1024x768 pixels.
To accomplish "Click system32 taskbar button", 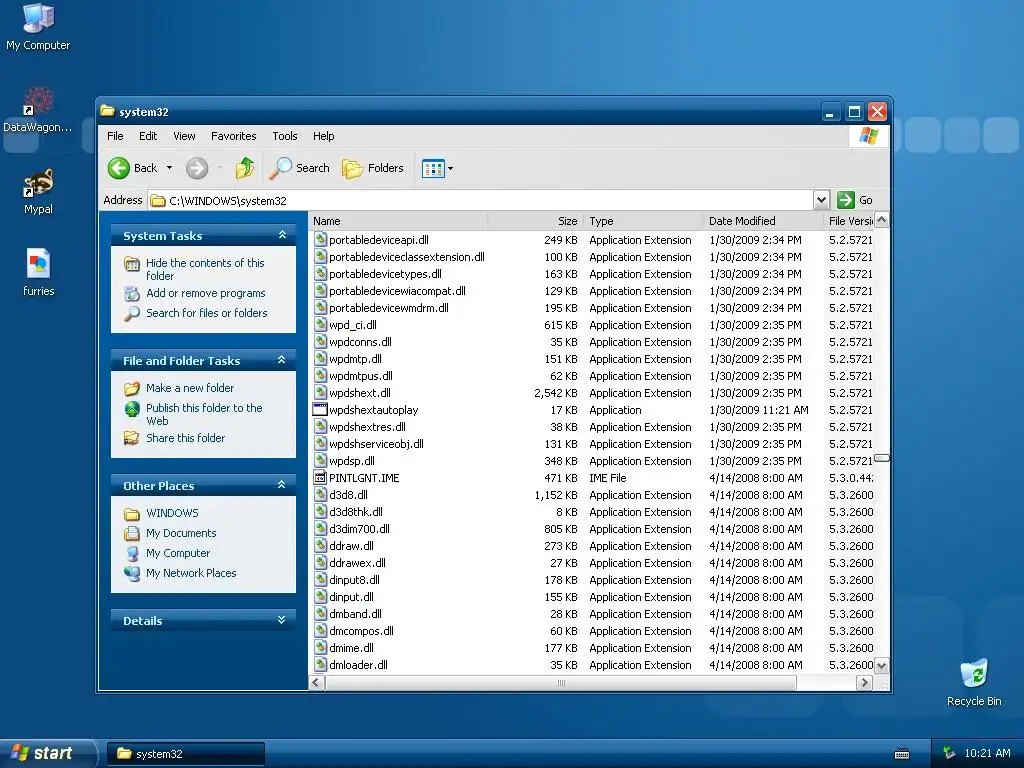I will pos(185,754).
